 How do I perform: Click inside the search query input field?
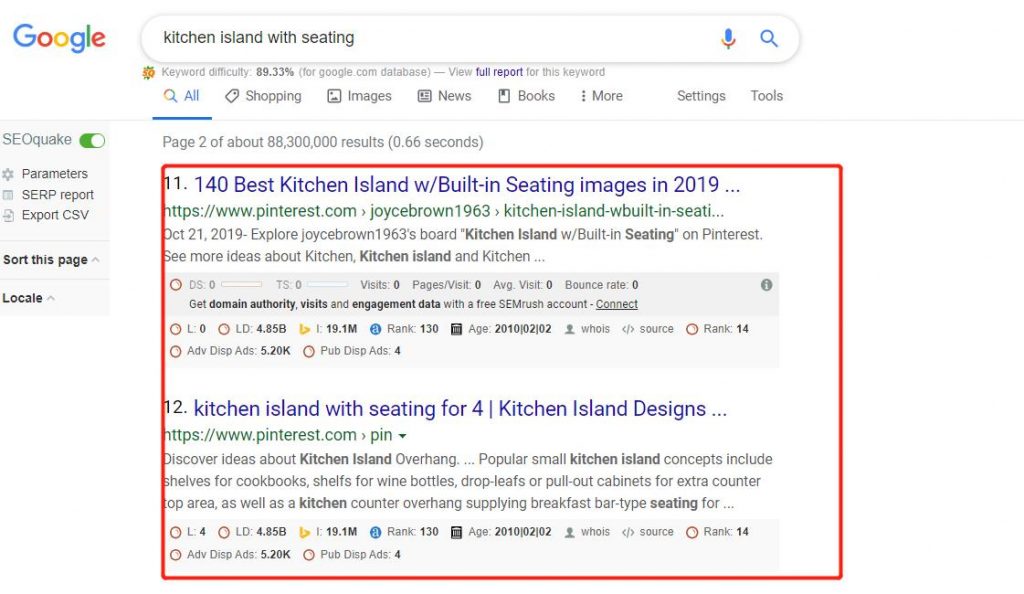pyautogui.click(x=431, y=38)
